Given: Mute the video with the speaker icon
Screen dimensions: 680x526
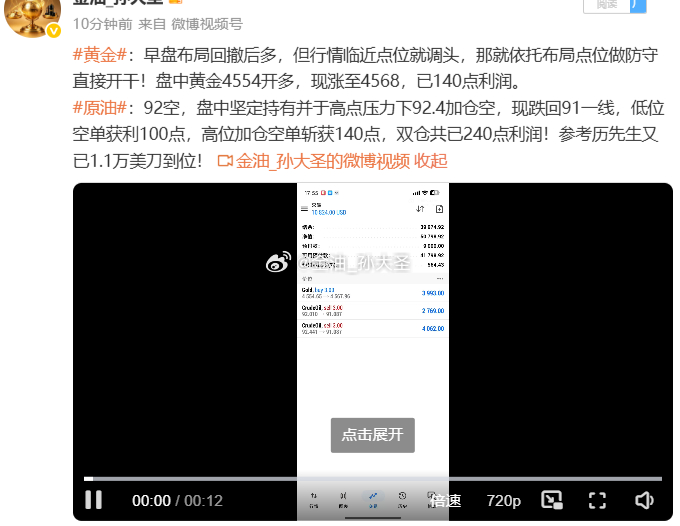Looking at the screenshot, I should point(644,500).
